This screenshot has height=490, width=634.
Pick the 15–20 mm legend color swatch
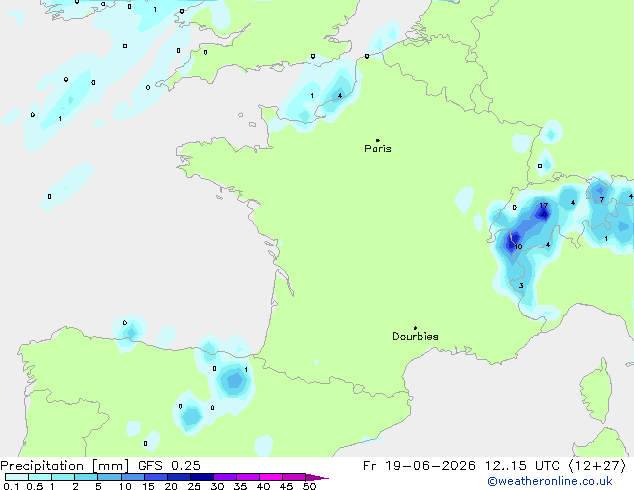pos(155,477)
